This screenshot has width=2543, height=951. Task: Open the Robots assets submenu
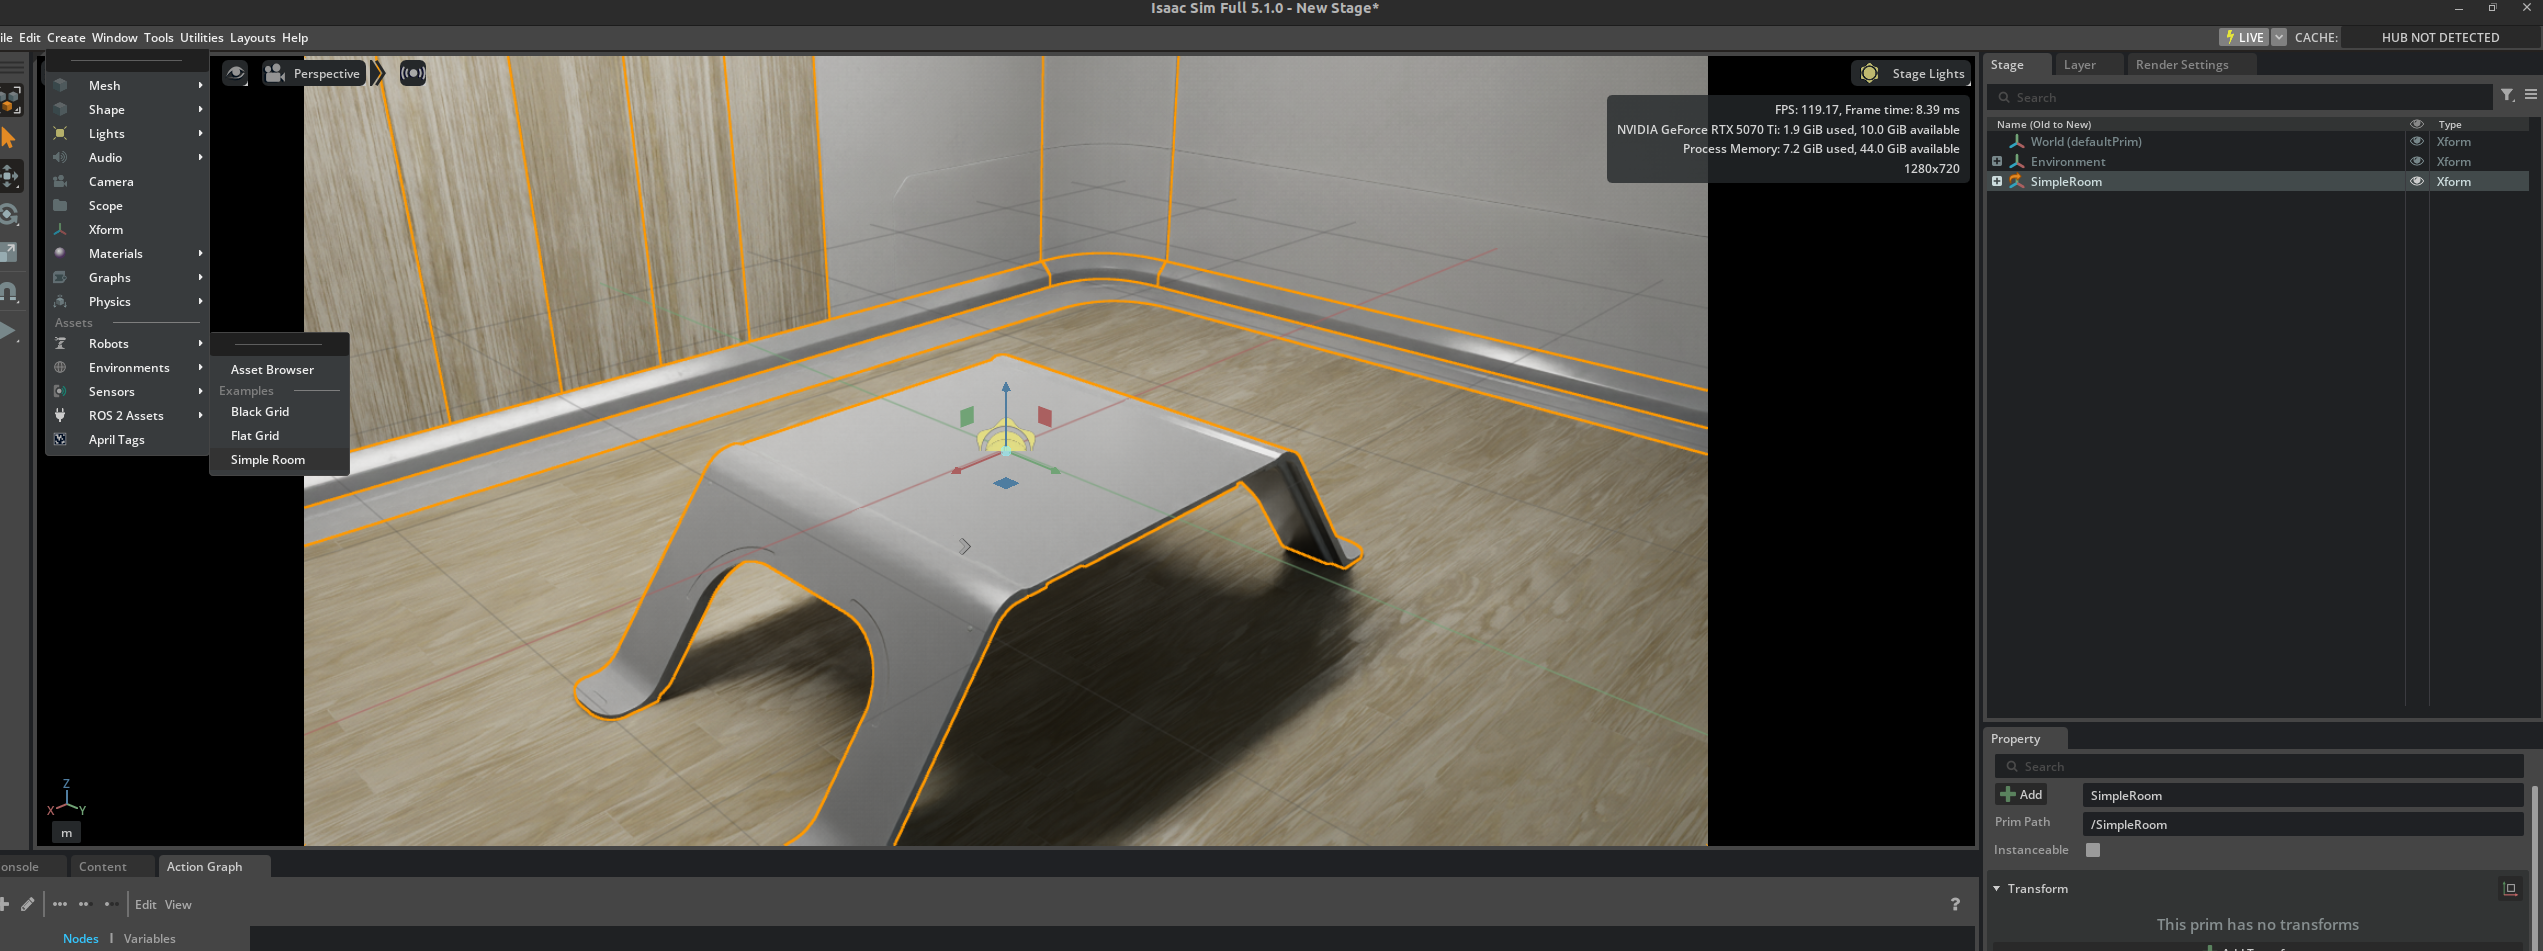click(128, 343)
